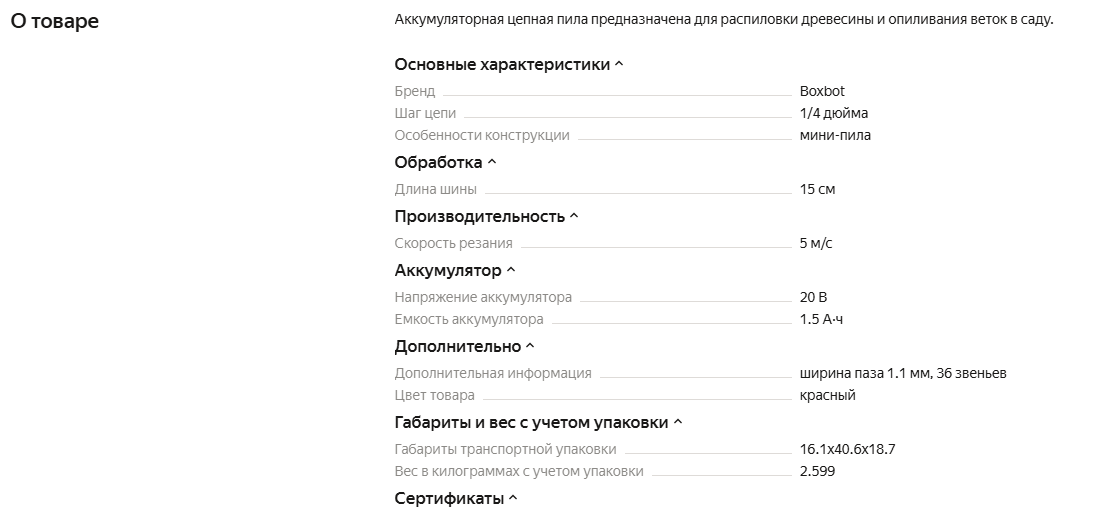Toggle the Производительность section chevron

click(x=574, y=216)
